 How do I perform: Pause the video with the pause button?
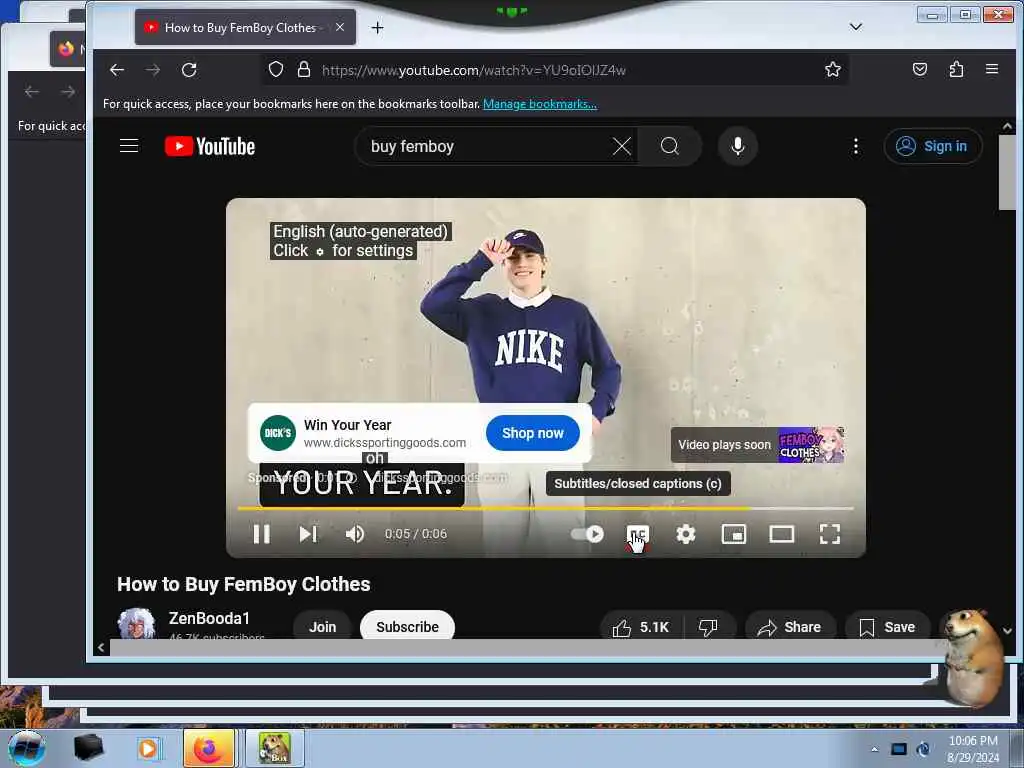pyautogui.click(x=262, y=534)
